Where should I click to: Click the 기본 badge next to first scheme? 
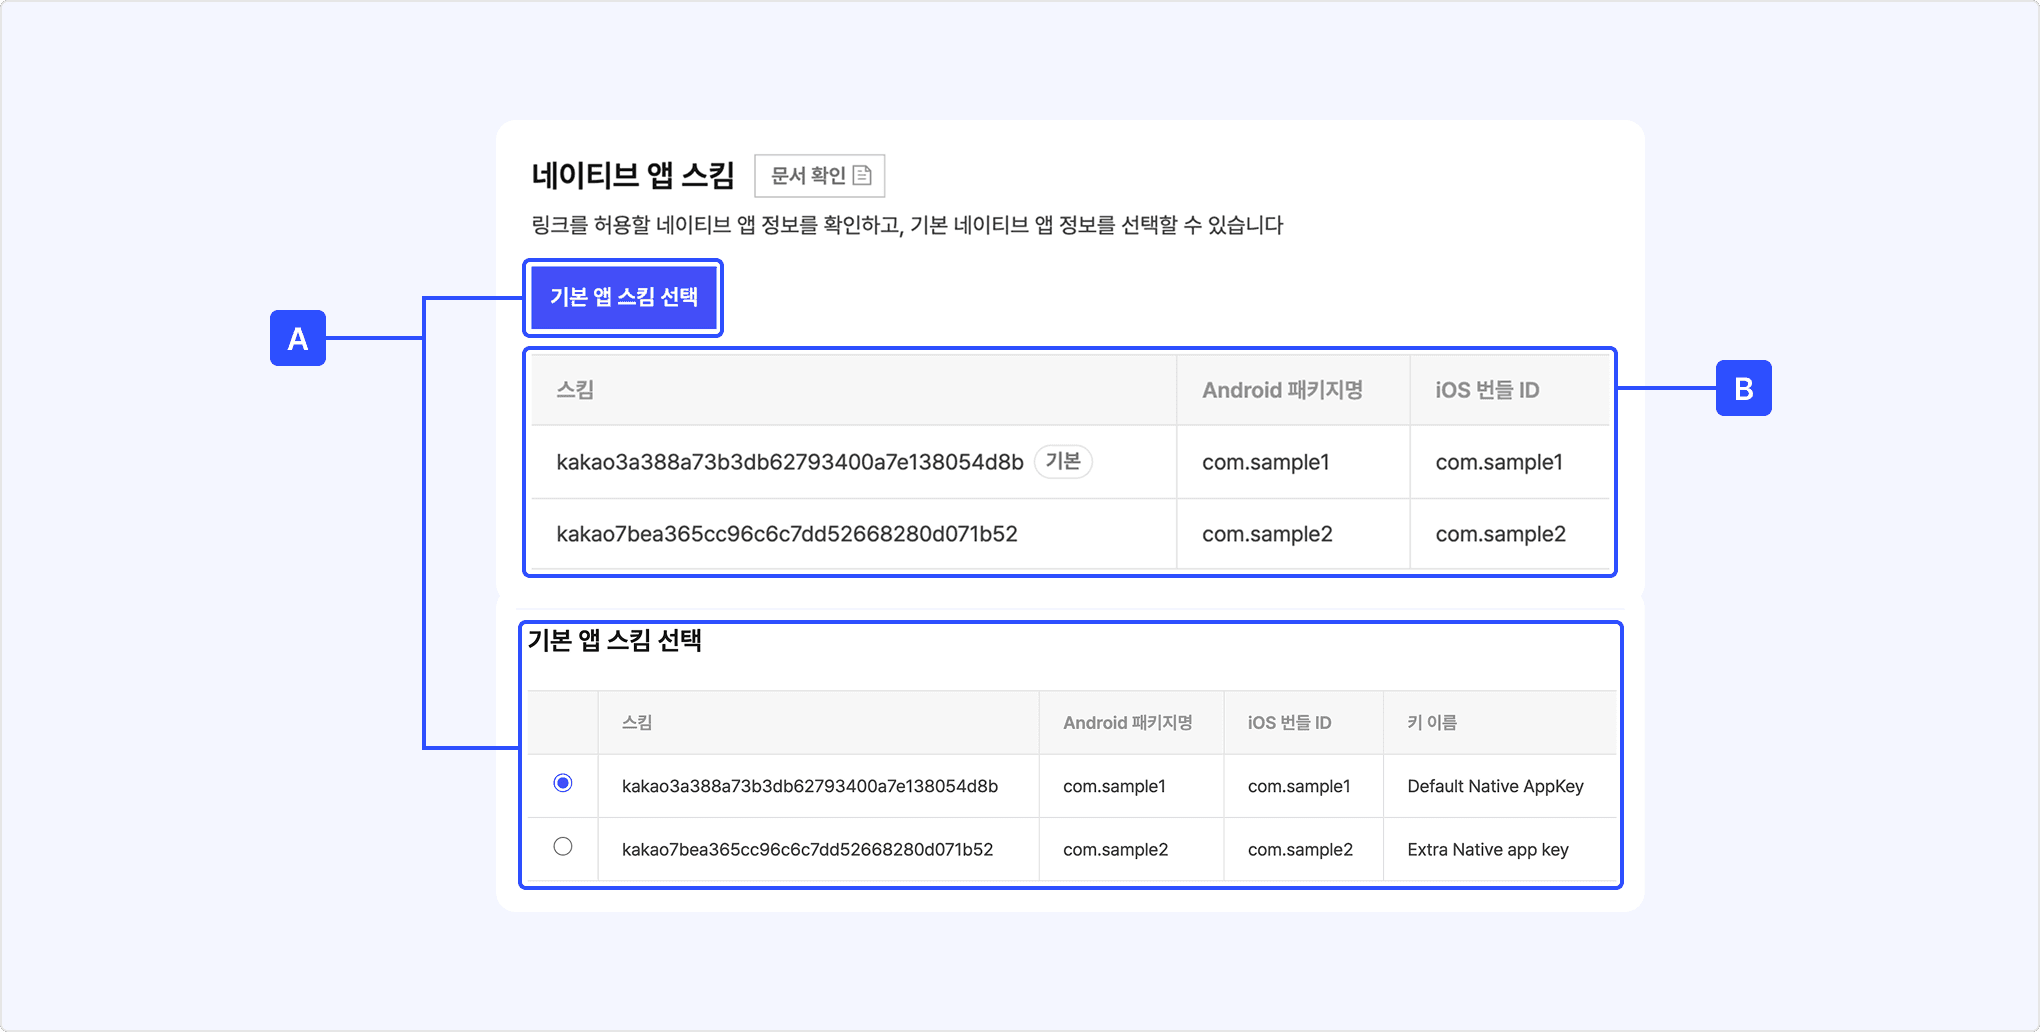click(1062, 461)
